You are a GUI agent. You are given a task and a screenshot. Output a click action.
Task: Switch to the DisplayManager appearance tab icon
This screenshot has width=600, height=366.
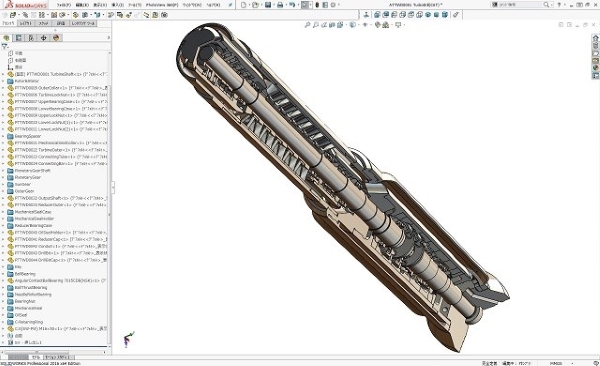(56, 38)
